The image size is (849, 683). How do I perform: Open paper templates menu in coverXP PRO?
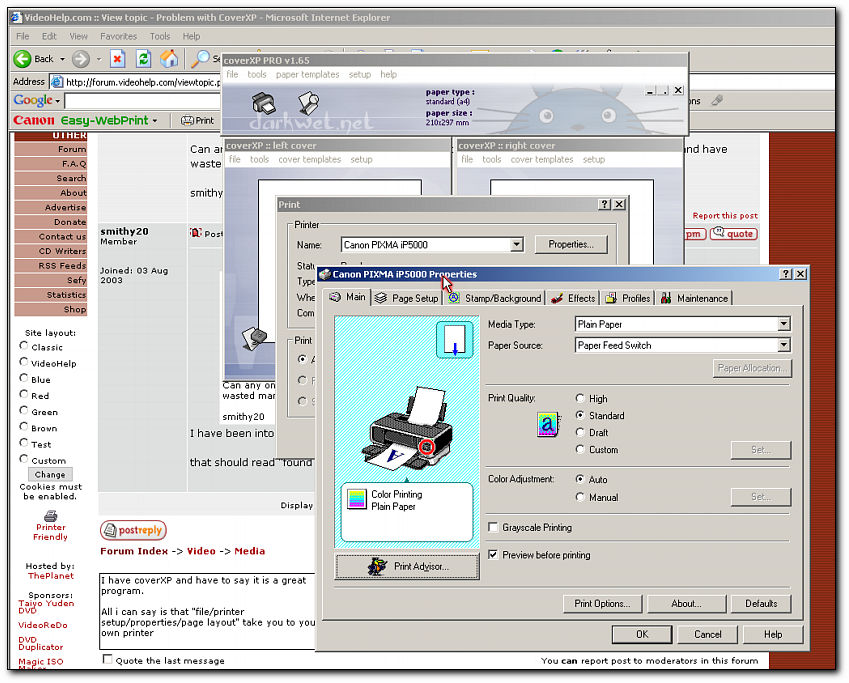click(x=308, y=74)
